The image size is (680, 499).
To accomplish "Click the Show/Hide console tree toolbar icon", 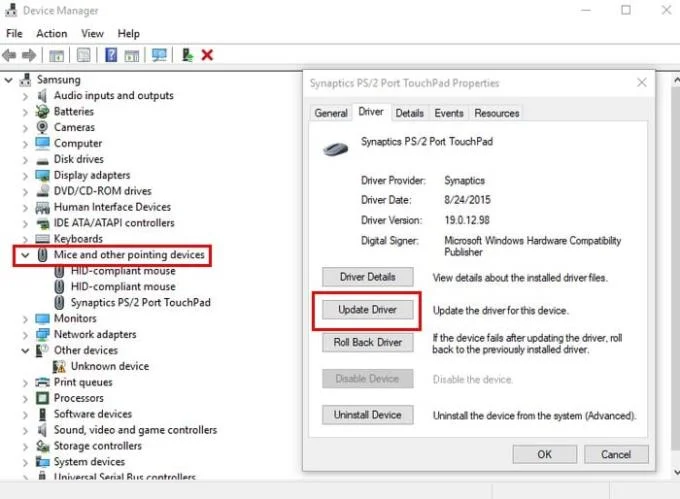I will [56, 55].
